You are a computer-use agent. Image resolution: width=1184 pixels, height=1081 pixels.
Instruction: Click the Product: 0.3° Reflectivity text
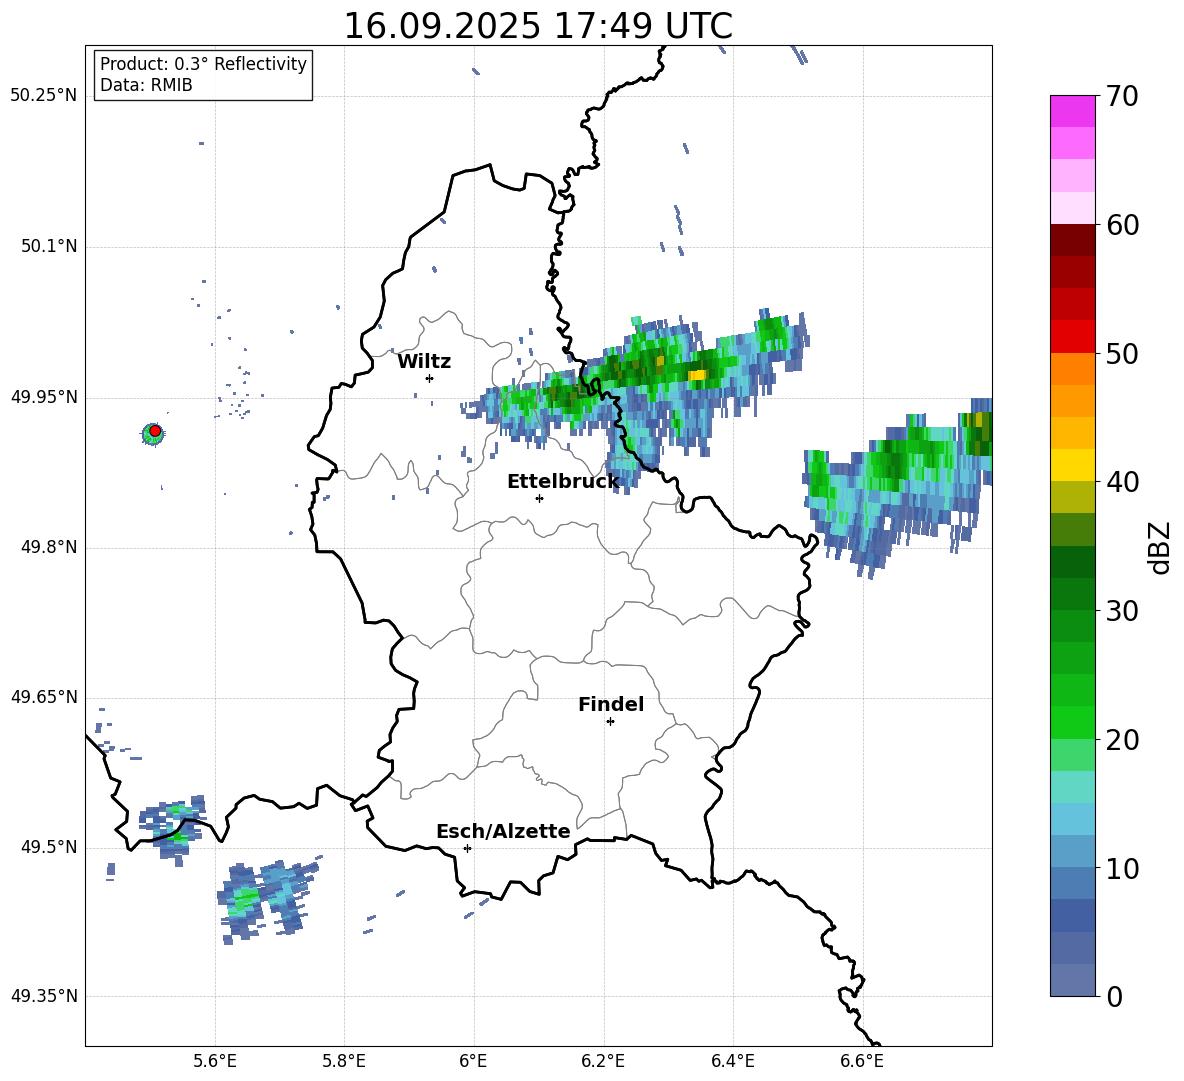coord(203,63)
